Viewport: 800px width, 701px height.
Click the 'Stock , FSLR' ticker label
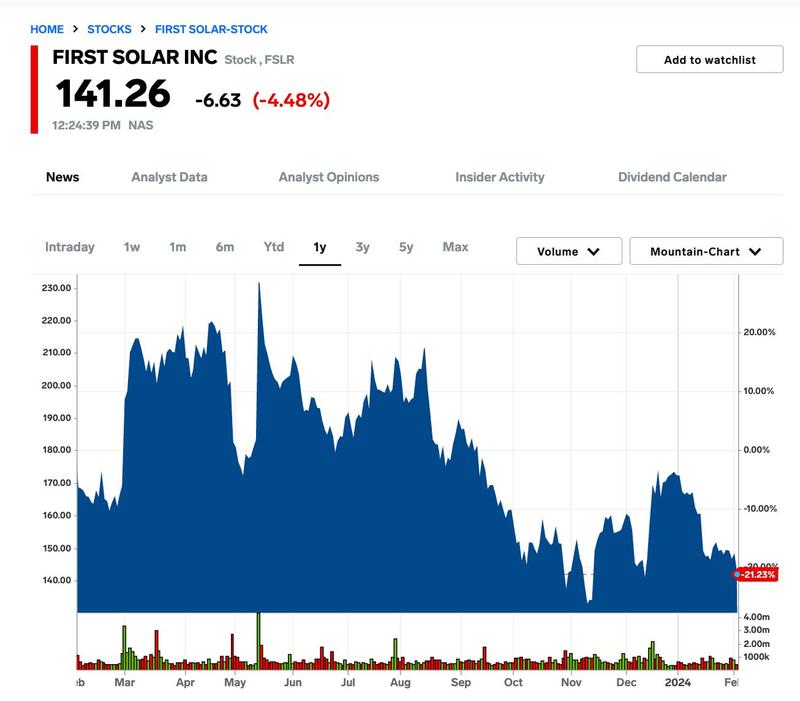click(259, 60)
